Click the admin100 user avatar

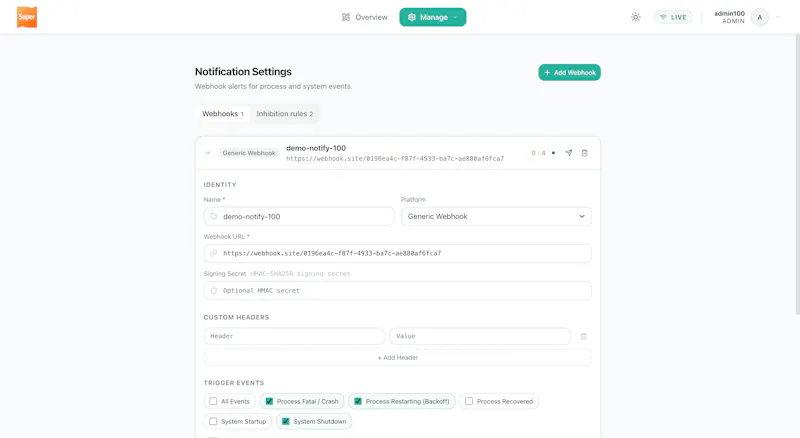click(x=759, y=17)
